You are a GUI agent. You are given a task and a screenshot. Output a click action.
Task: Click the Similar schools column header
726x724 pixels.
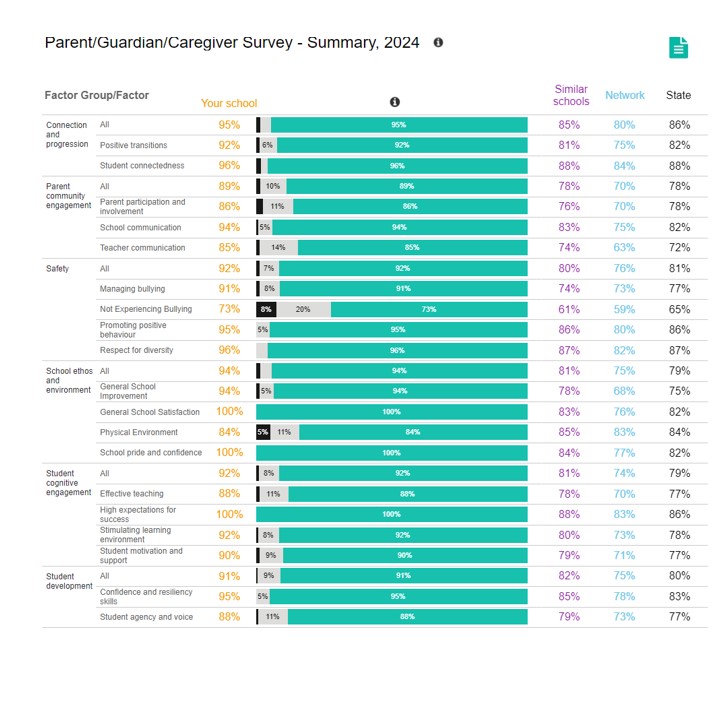(x=571, y=95)
